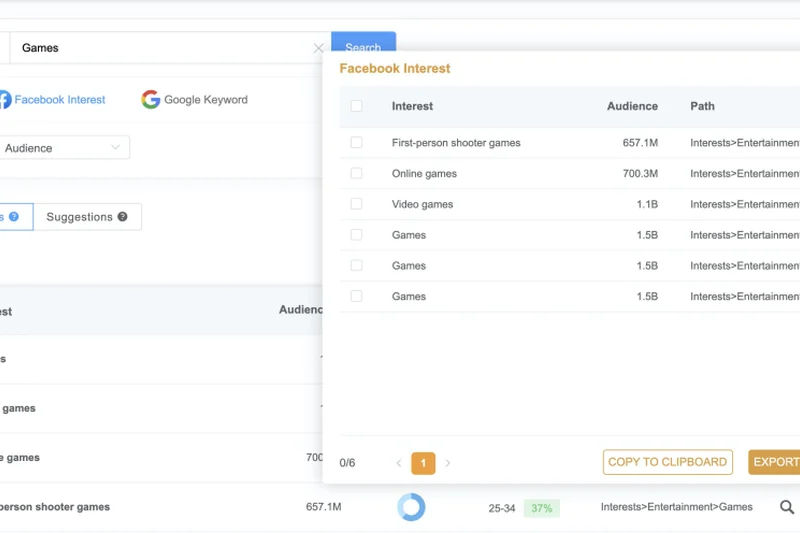Click the 0/6 selection counter

point(347,463)
